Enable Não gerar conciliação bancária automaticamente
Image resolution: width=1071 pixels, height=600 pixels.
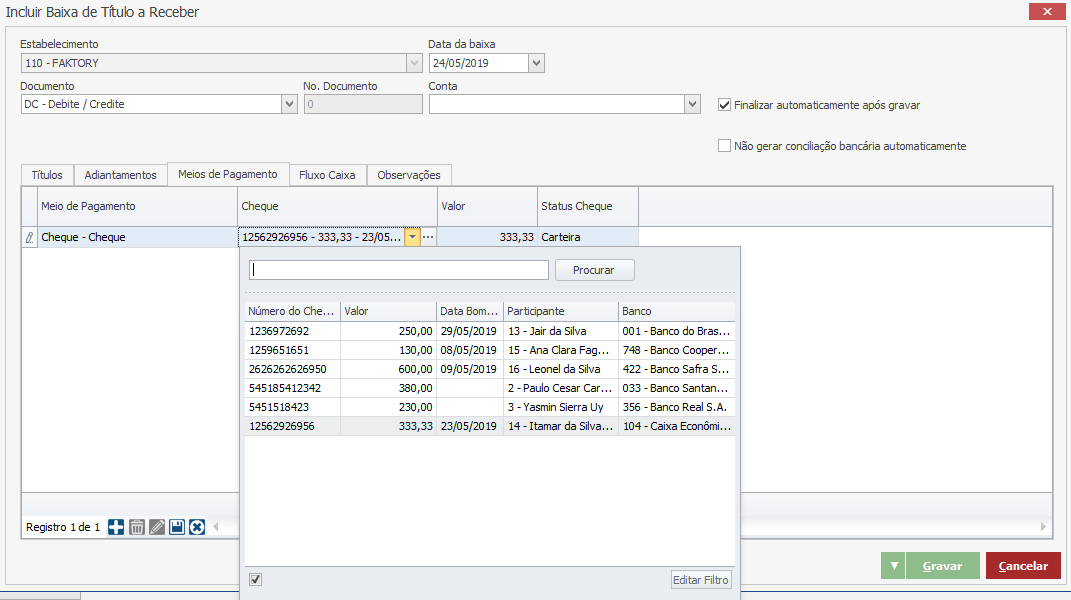click(x=725, y=146)
